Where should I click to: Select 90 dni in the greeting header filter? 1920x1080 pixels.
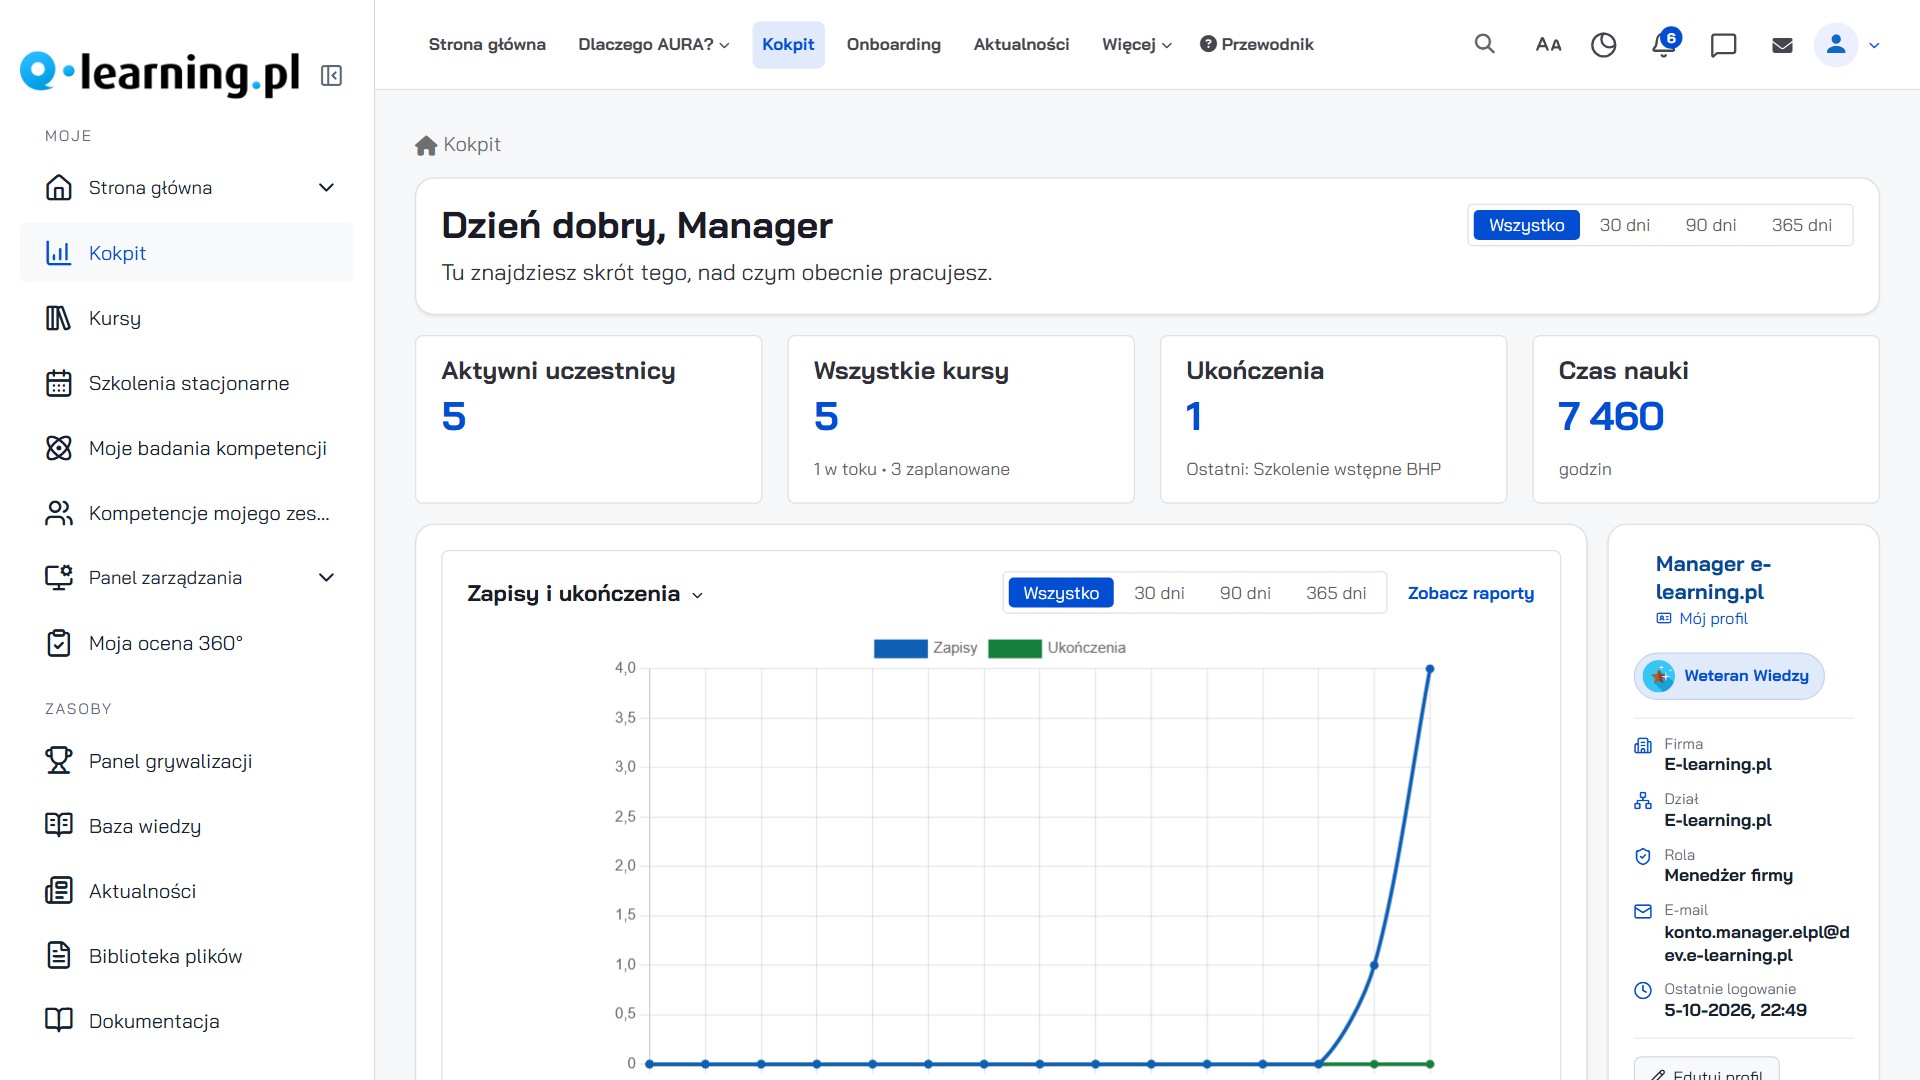1710,225
